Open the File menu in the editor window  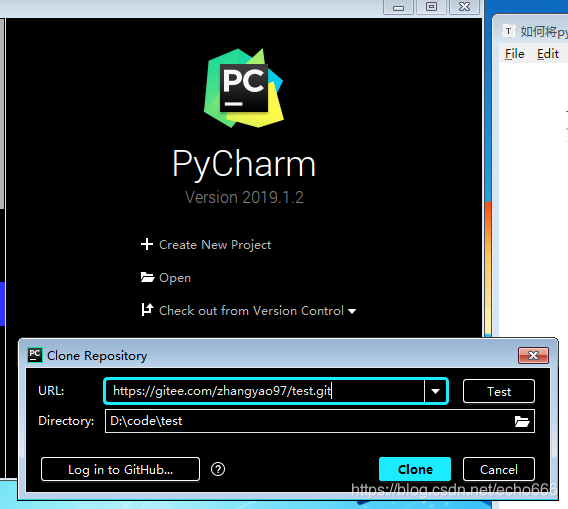tap(514, 54)
